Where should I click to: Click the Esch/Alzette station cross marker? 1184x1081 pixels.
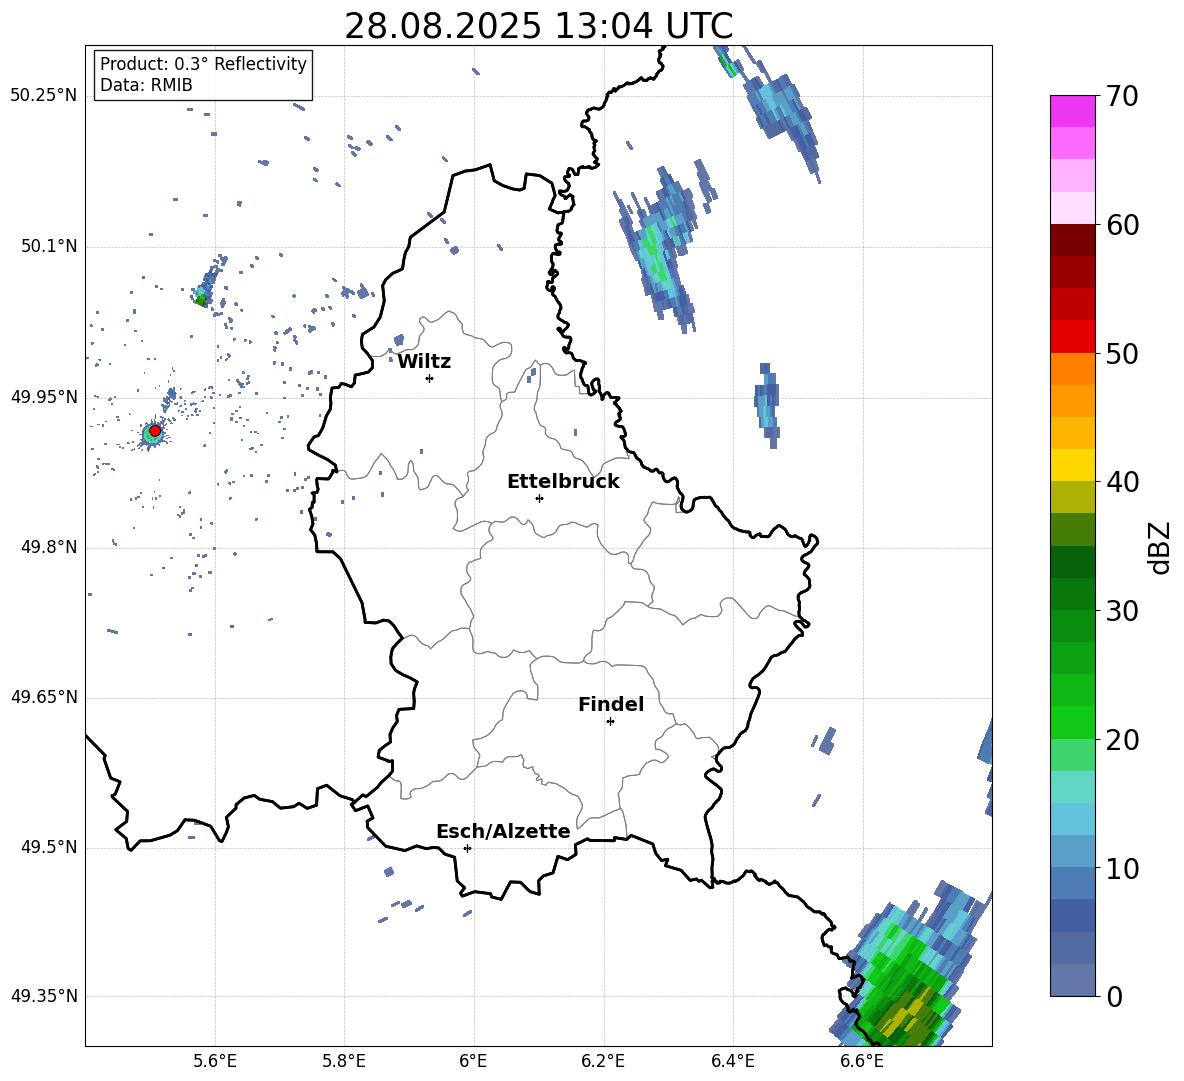467,848
